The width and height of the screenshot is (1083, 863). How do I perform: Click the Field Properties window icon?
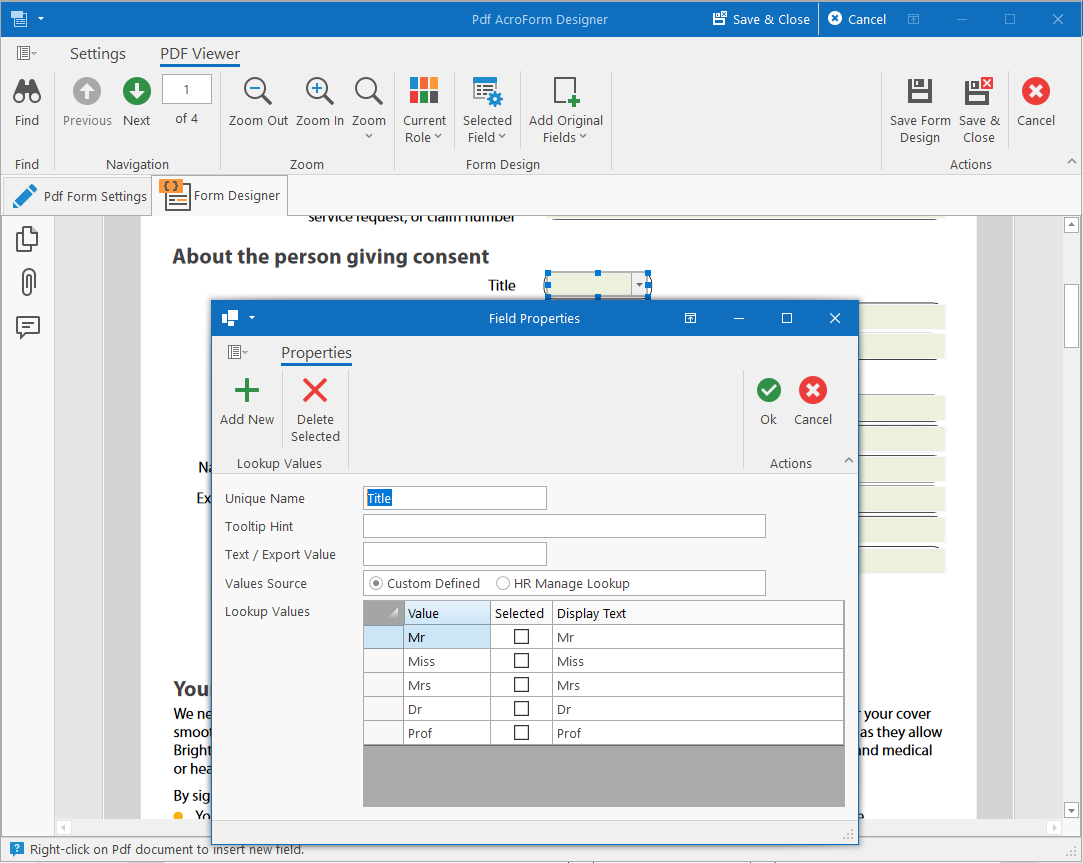point(230,318)
